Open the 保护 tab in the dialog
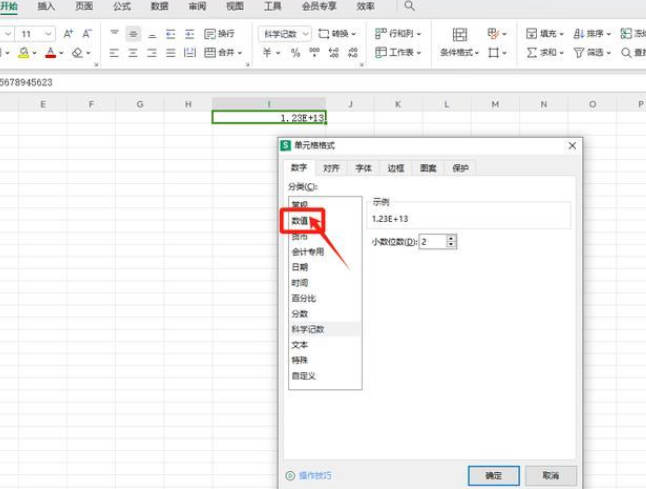646x489 pixels. (x=460, y=168)
